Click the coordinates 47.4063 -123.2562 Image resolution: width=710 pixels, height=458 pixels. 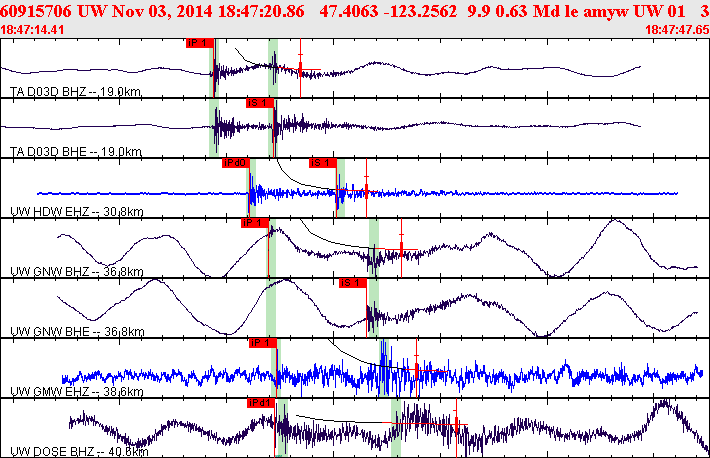[x=388, y=11]
